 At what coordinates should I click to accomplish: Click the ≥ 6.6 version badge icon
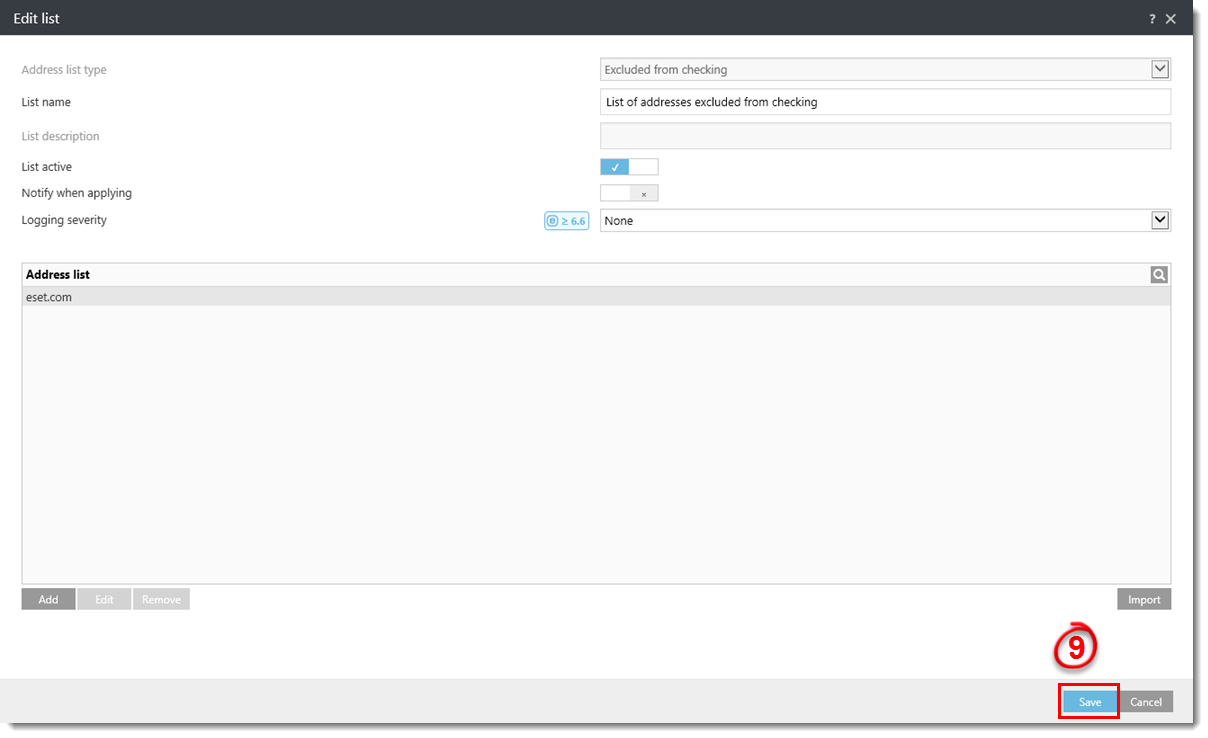click(x=566, y=221)
